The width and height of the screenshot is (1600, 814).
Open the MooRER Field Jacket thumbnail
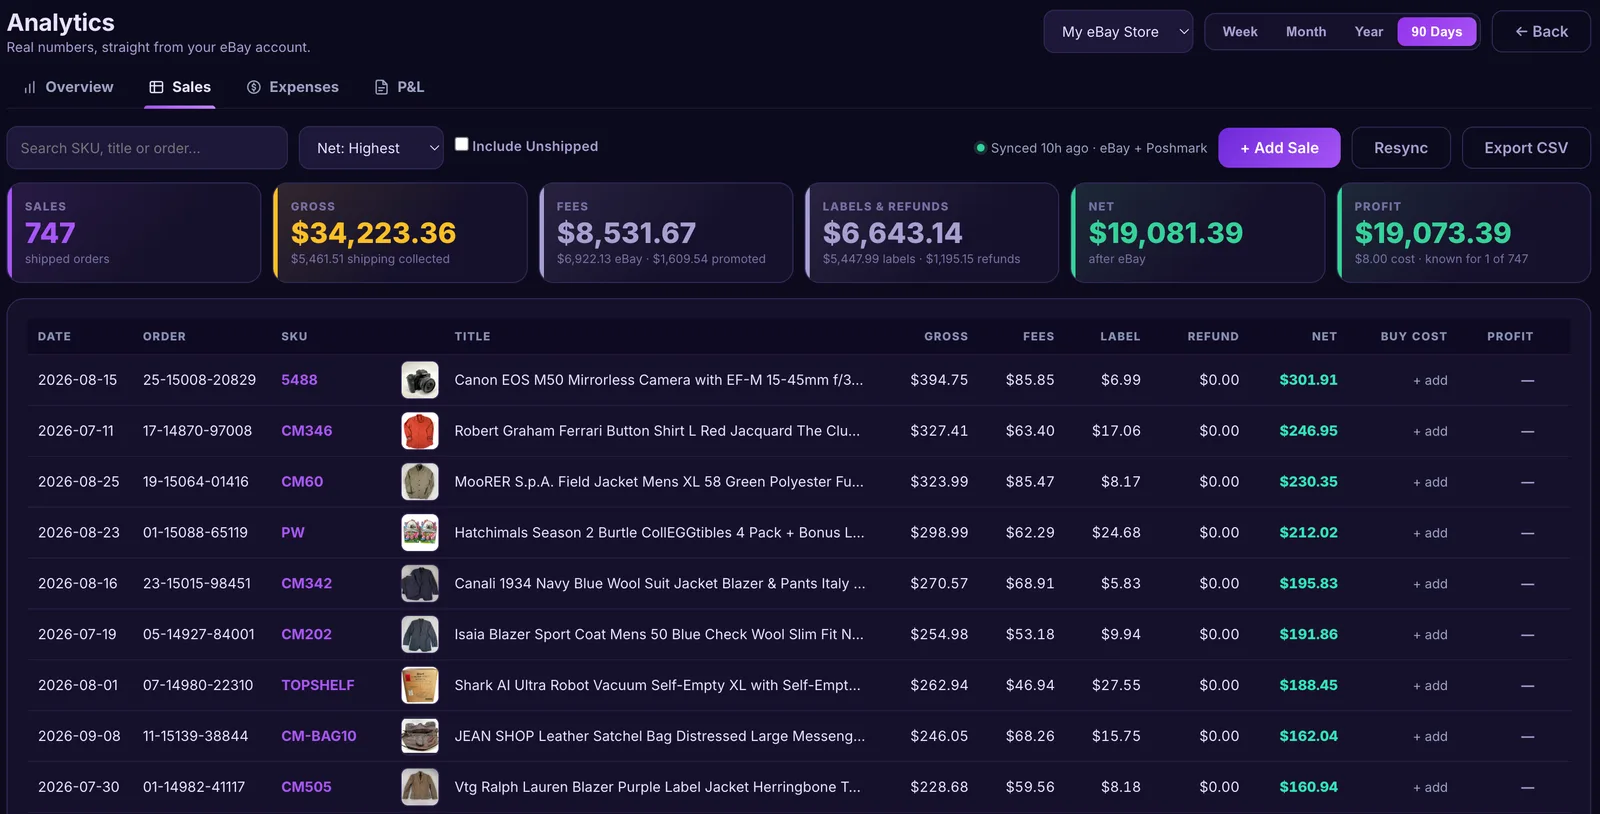(x=420, y=482)
